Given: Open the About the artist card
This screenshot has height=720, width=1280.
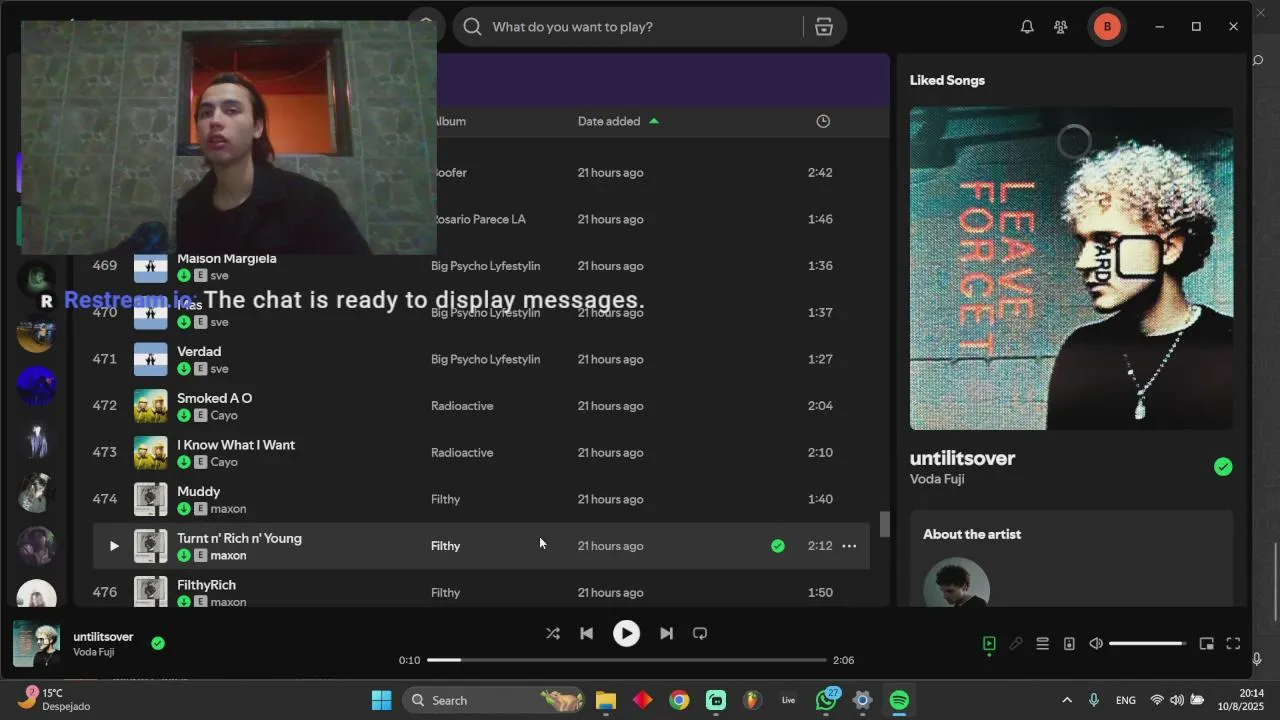Looking at the screenshot, I should point(1071,558).
